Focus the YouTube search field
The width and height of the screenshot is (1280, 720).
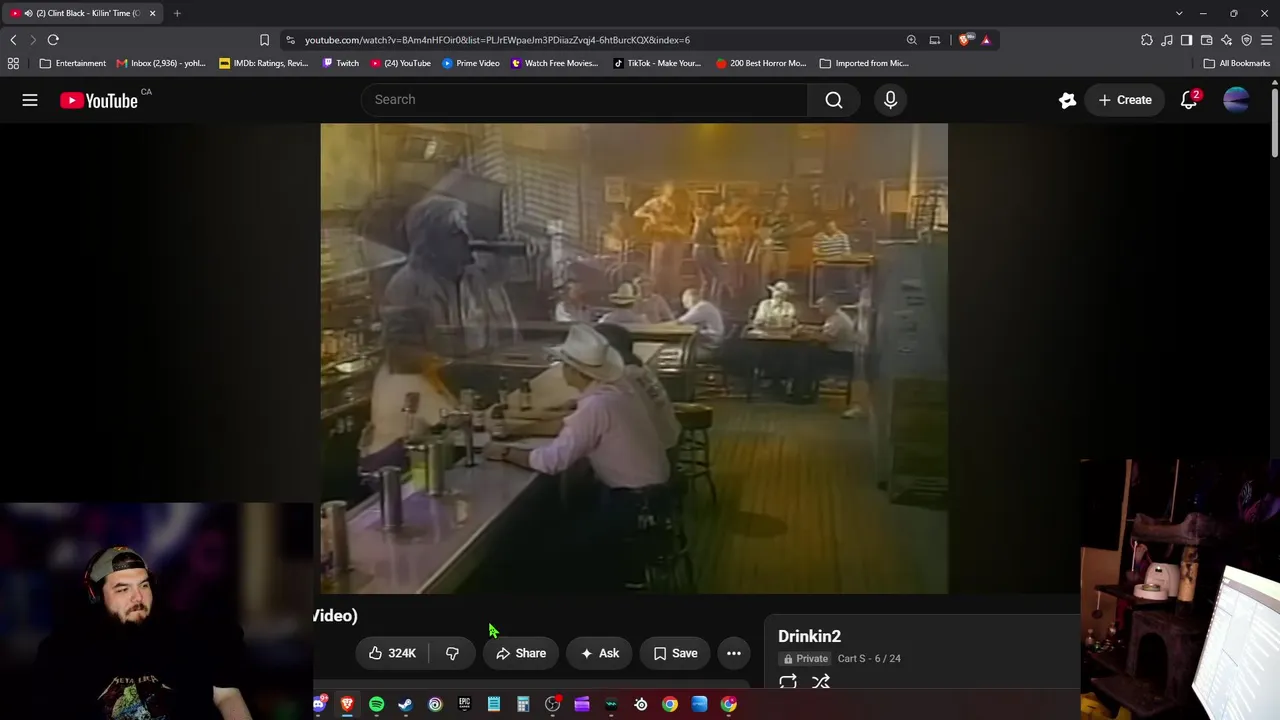584,100
